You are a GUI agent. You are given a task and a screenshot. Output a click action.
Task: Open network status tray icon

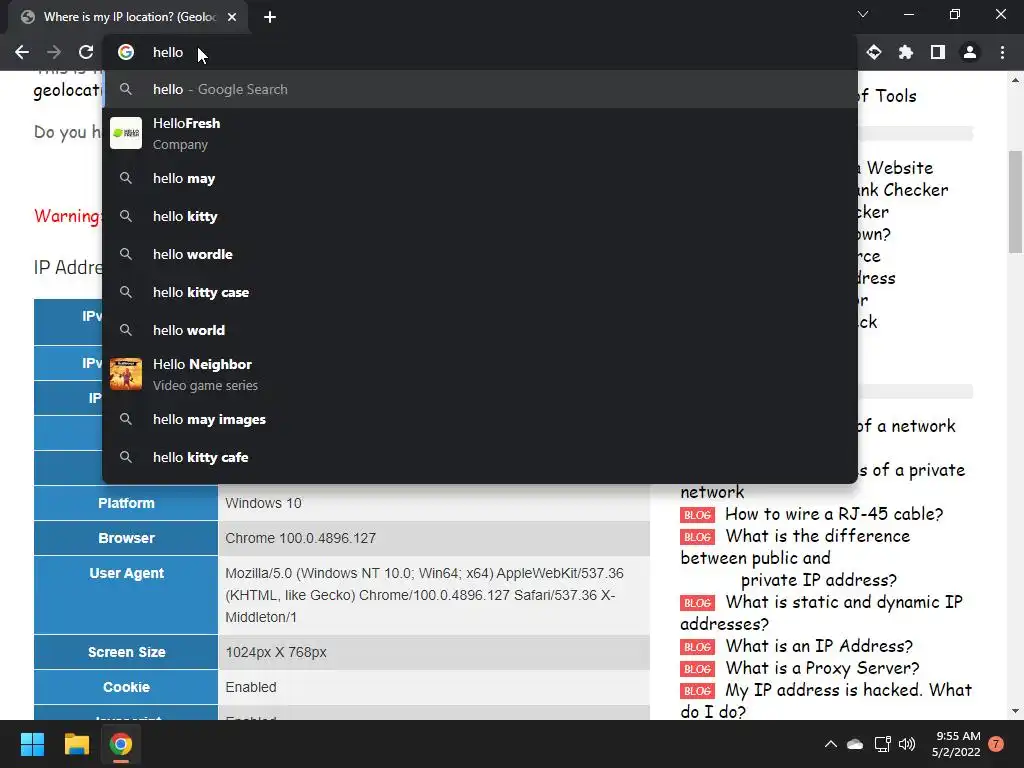[882, 744]
